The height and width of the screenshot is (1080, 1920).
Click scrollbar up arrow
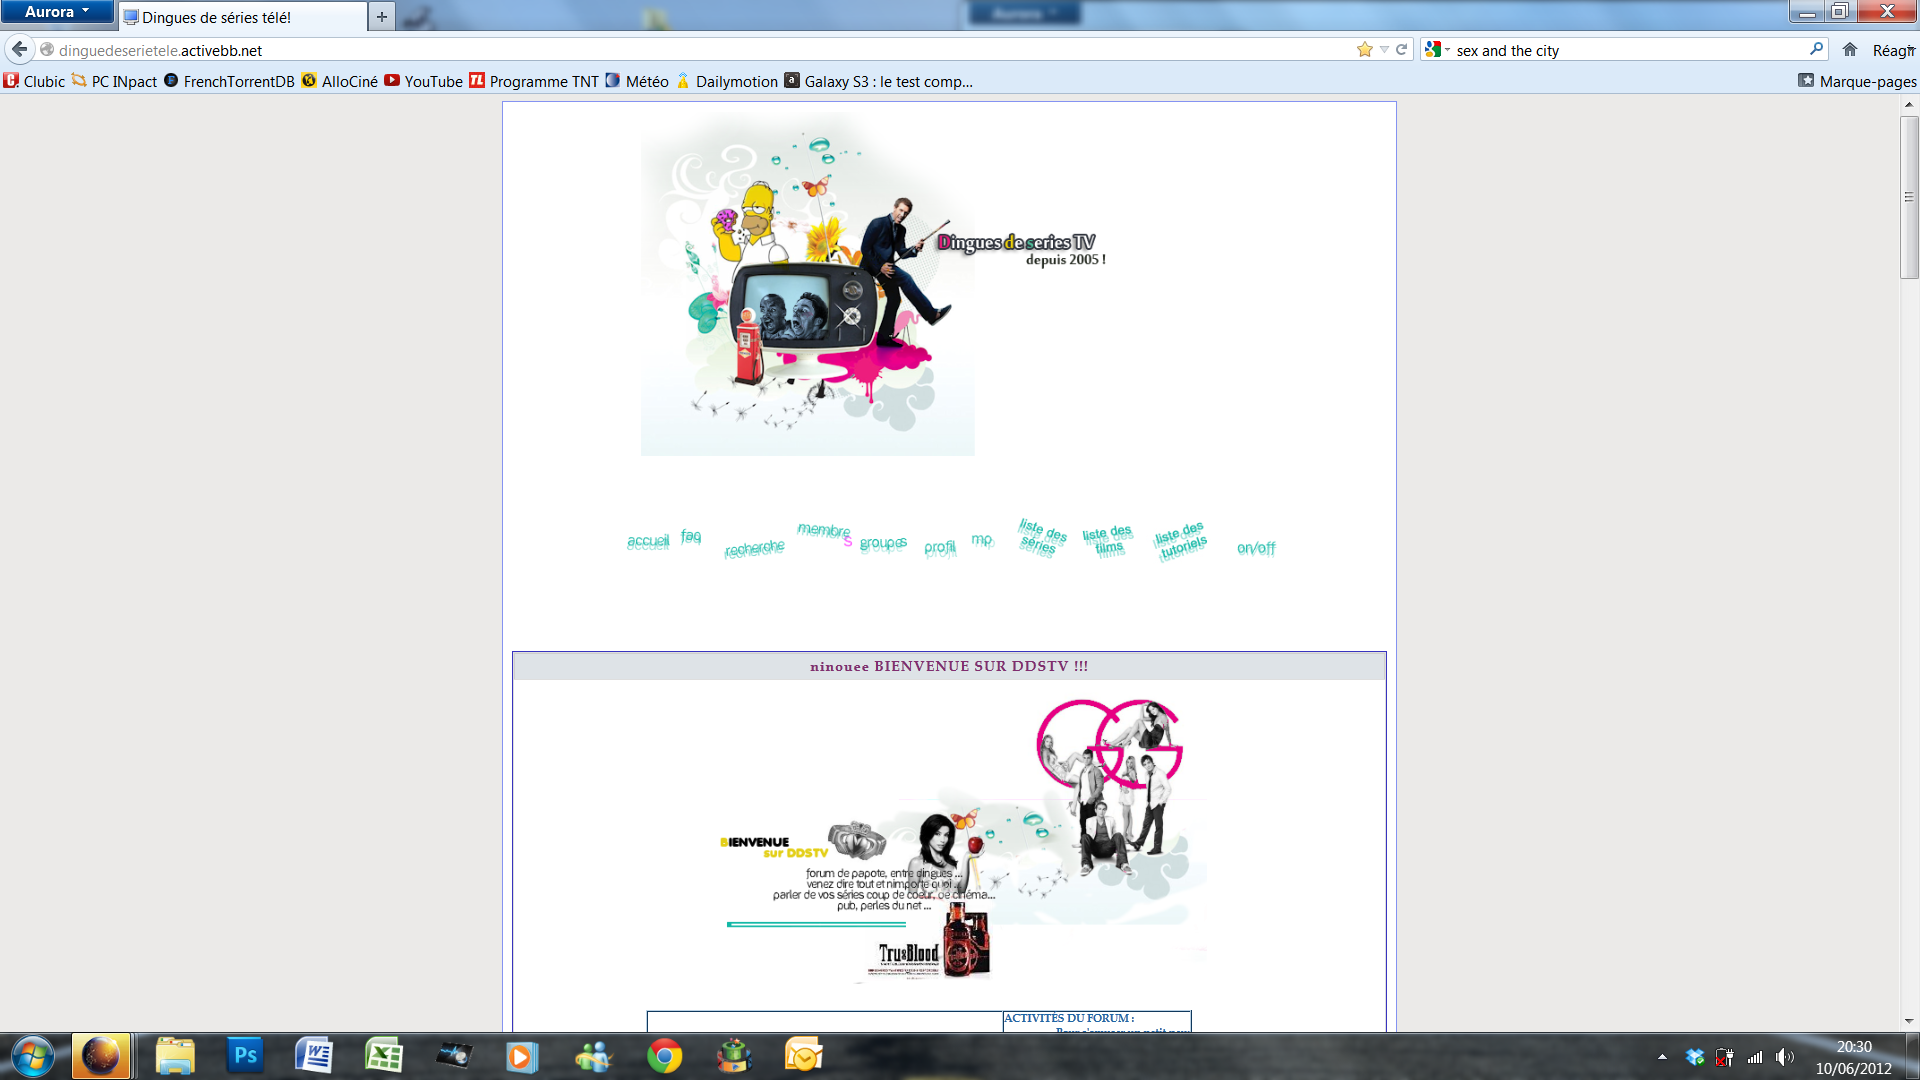[x=1909, y=104]
